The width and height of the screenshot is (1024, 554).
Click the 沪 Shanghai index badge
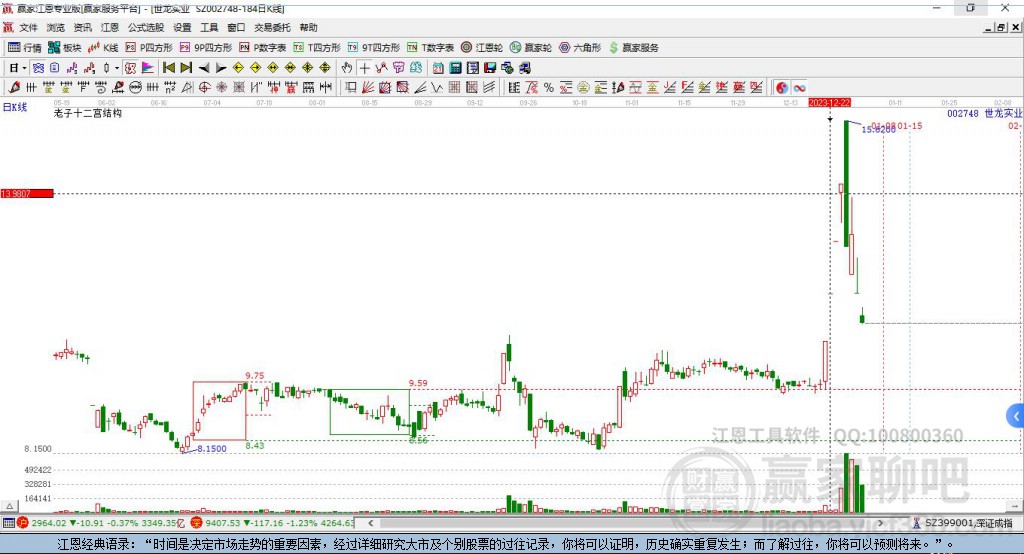23,523
